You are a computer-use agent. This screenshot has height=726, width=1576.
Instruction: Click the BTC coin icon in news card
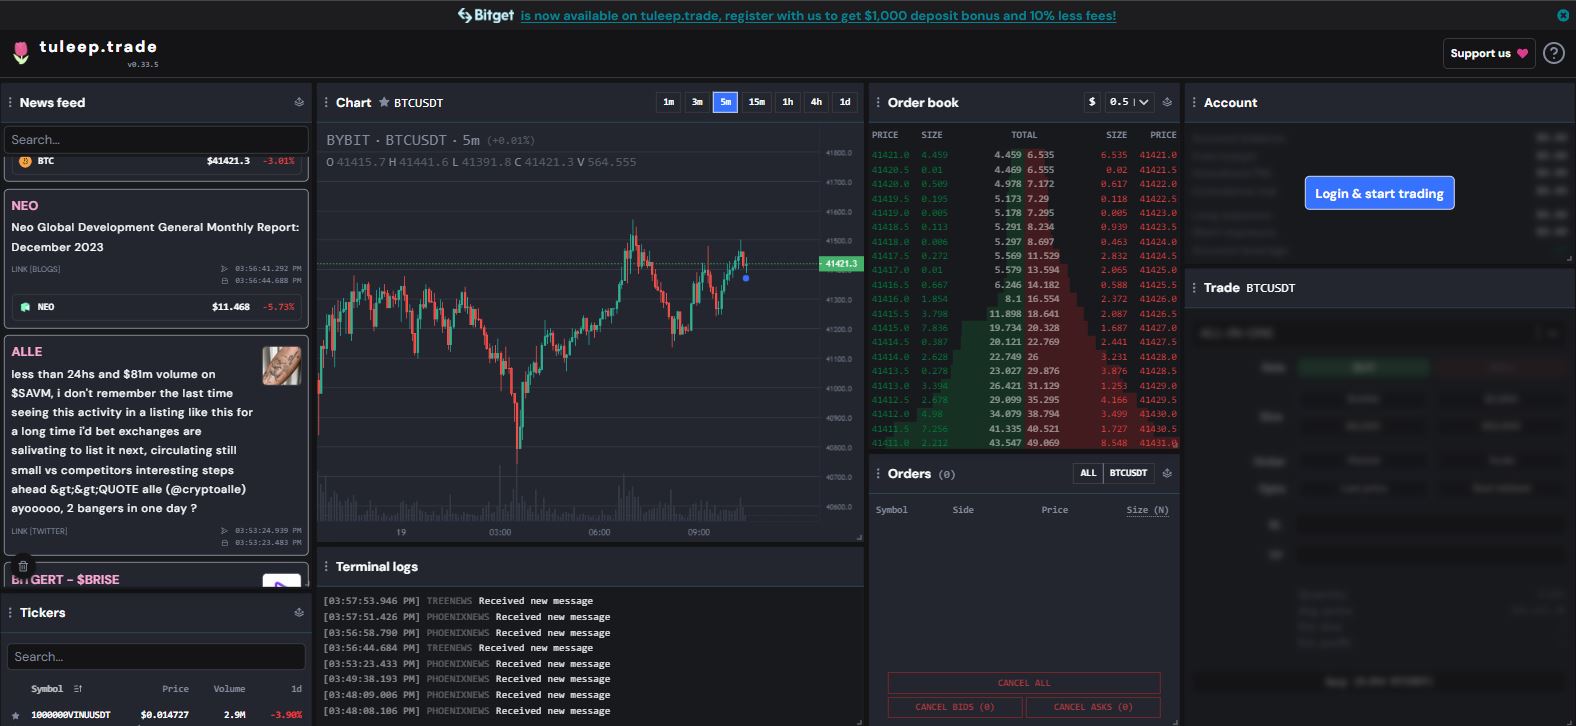[25, 161]
